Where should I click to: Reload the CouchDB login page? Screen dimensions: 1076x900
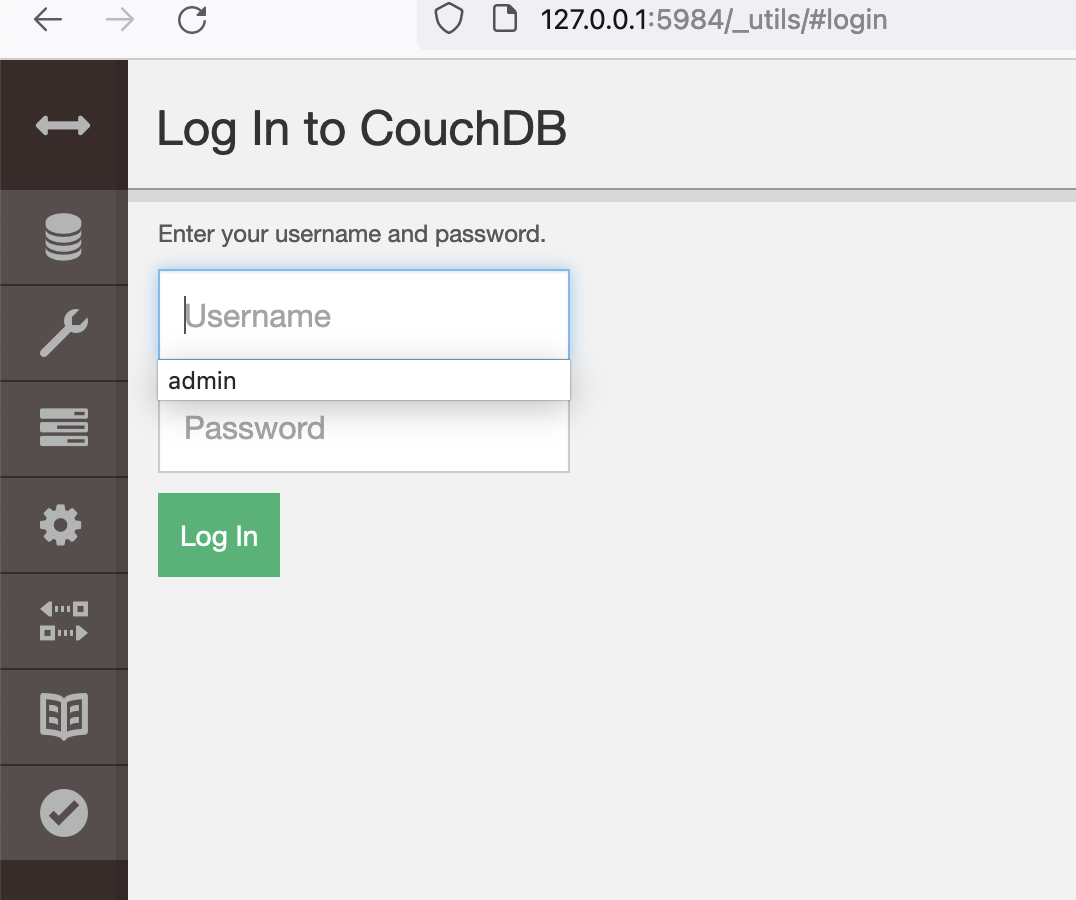192,19
